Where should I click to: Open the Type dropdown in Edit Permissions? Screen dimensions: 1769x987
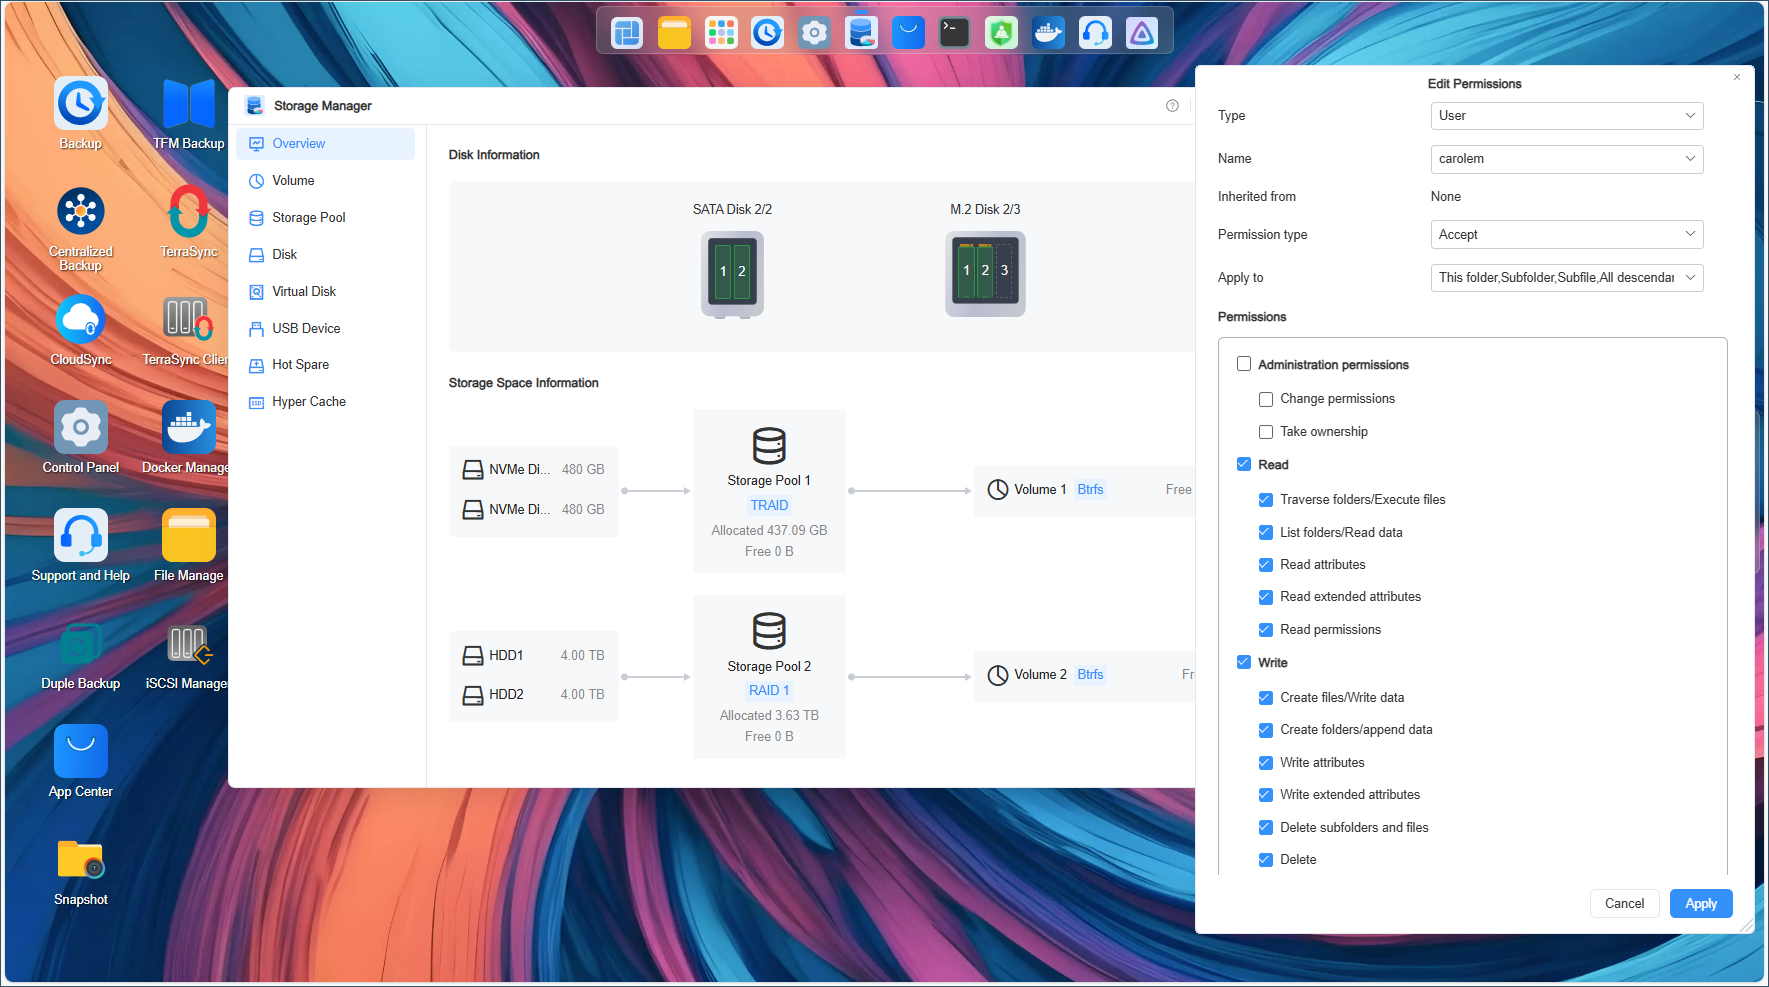(x=1566, y=115)
